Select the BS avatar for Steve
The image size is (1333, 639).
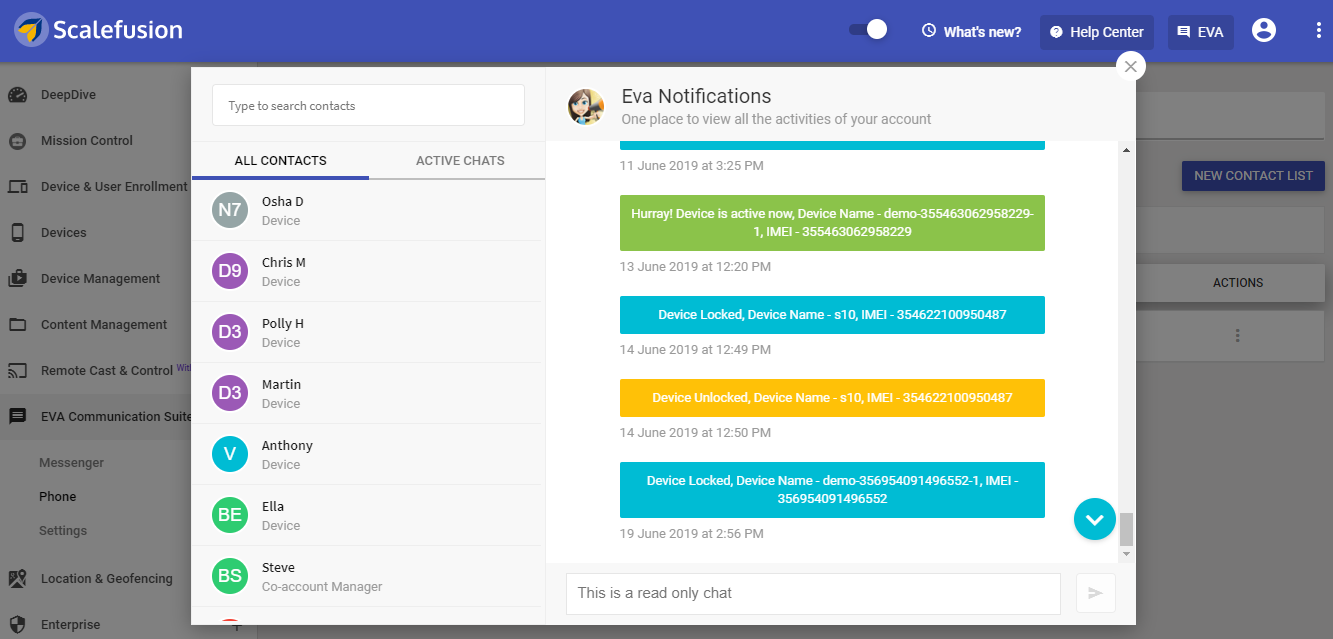230,576
